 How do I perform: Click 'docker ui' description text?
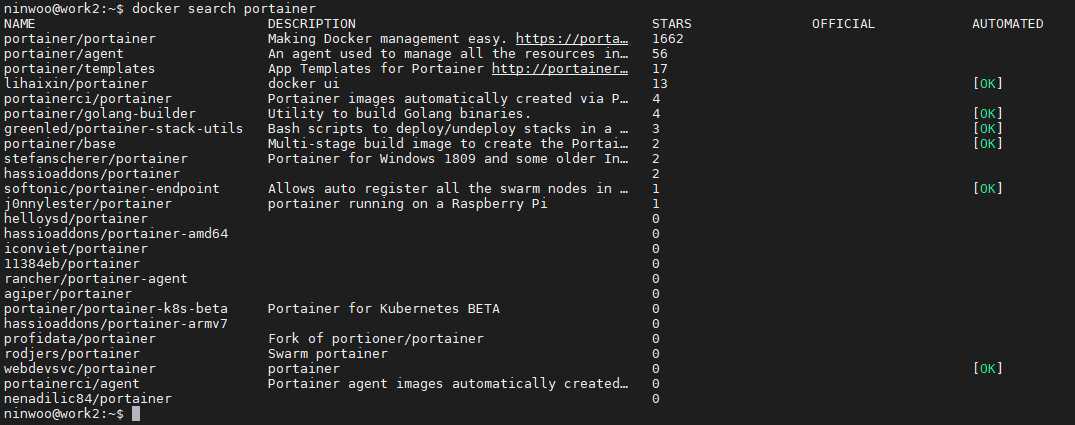(304, 84)
